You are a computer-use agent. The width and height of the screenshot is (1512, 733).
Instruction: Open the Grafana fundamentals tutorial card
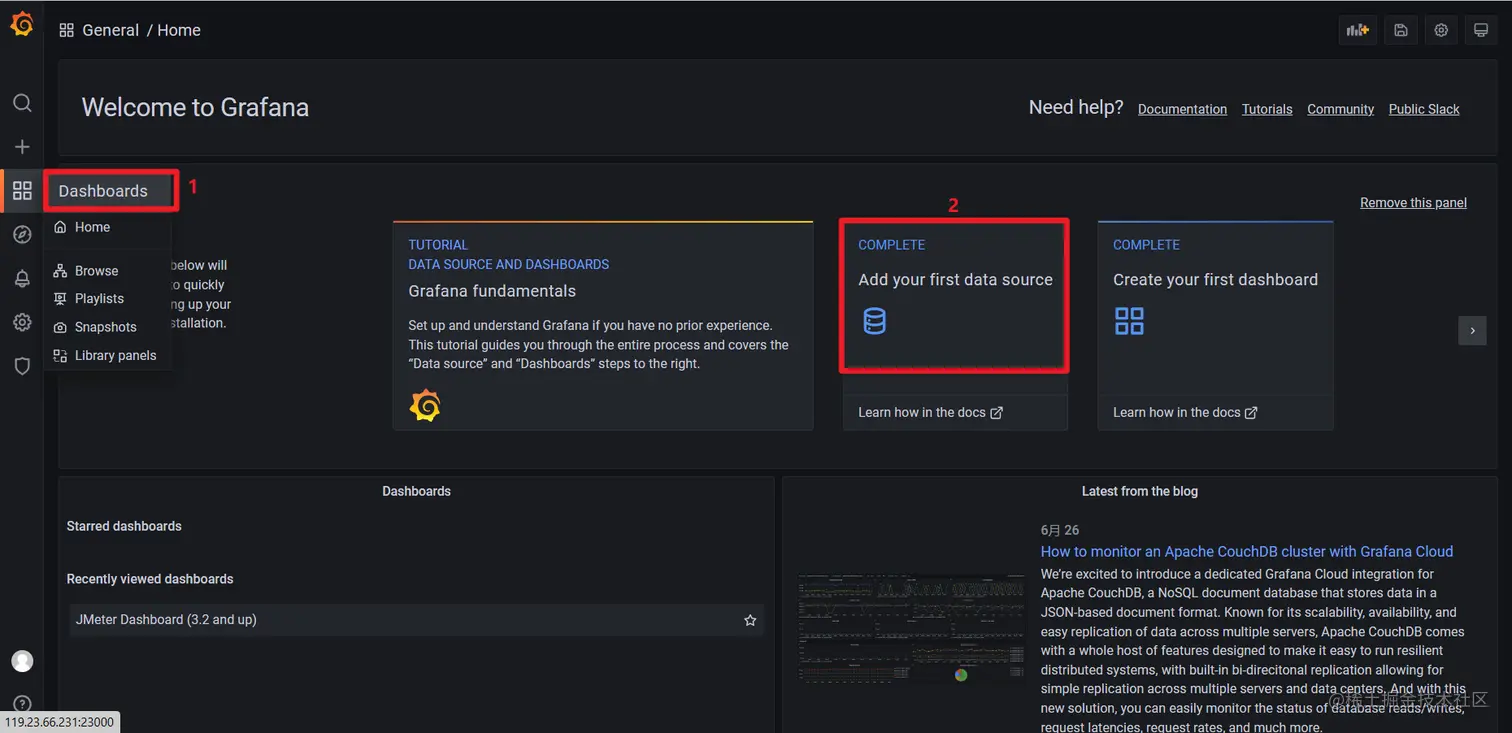click(x=603, y=326)
